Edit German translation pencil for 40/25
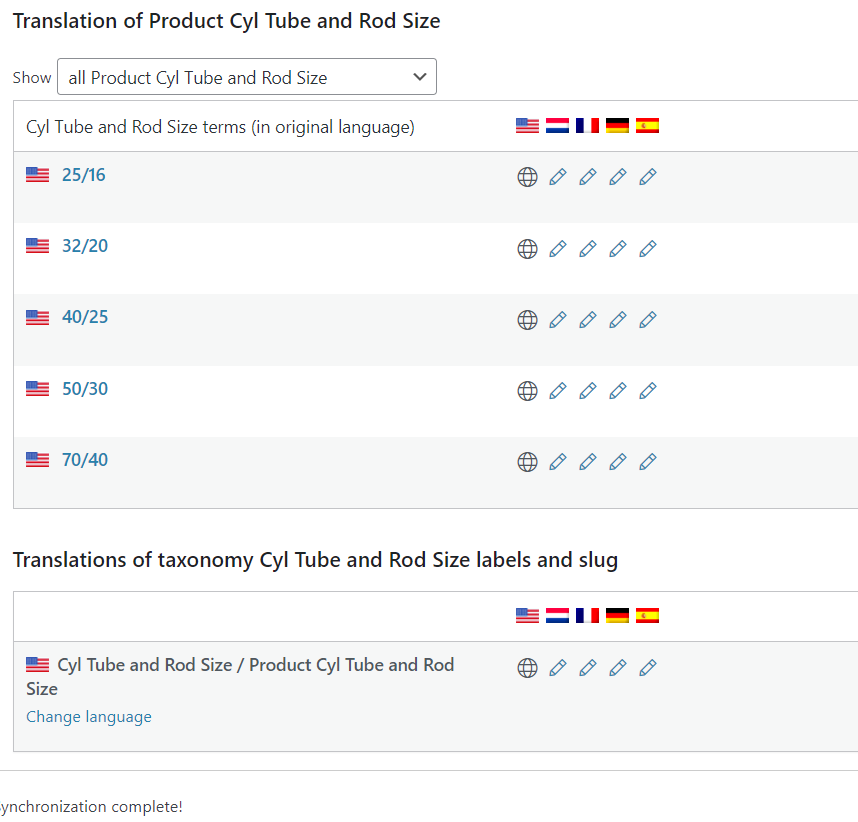Viewport: 858px width, 822px height. click(618, 320)
